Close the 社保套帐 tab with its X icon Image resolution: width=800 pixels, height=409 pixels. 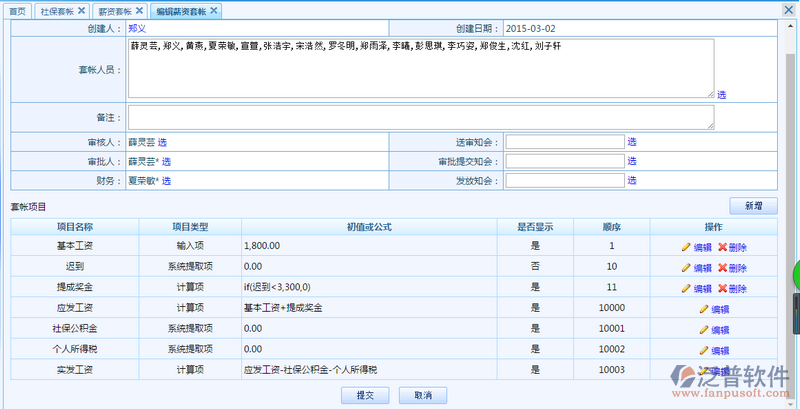pyautogui.click(x=82, y=11)
